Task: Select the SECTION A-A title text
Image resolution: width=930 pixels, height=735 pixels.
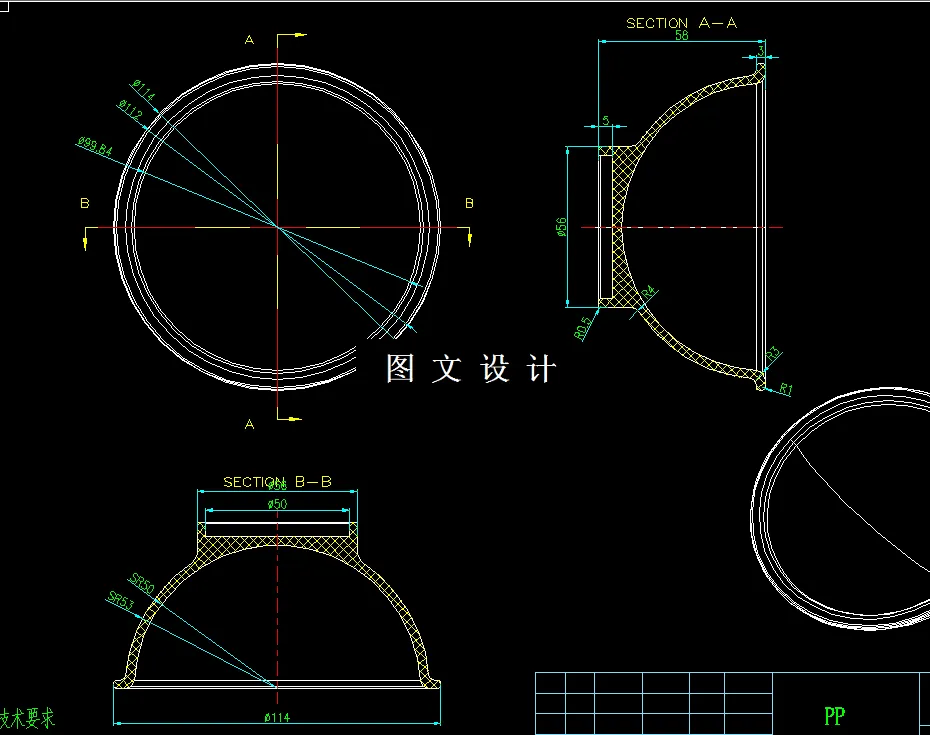Action: point(681,23)
